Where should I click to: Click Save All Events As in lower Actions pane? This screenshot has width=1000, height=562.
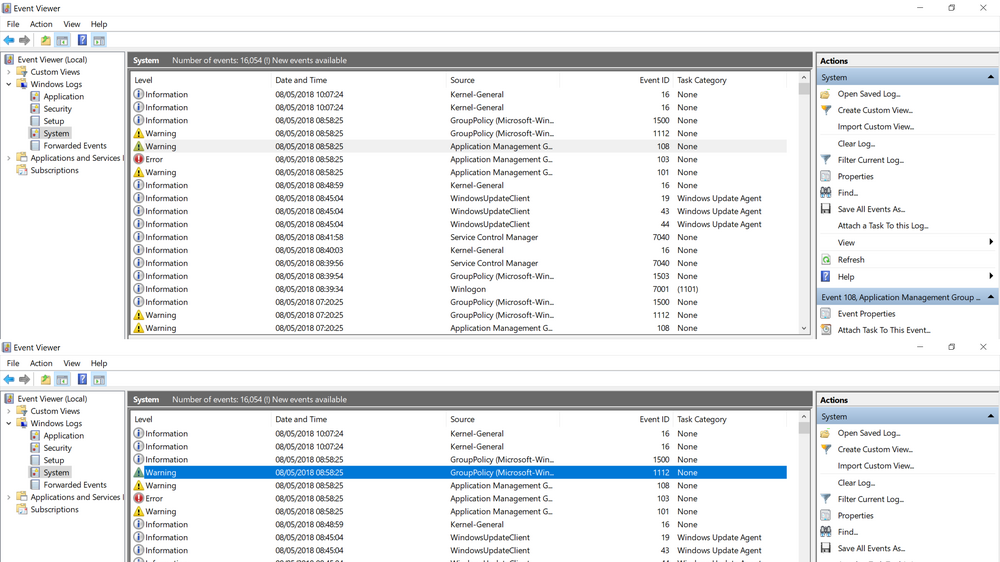(871, 548)
